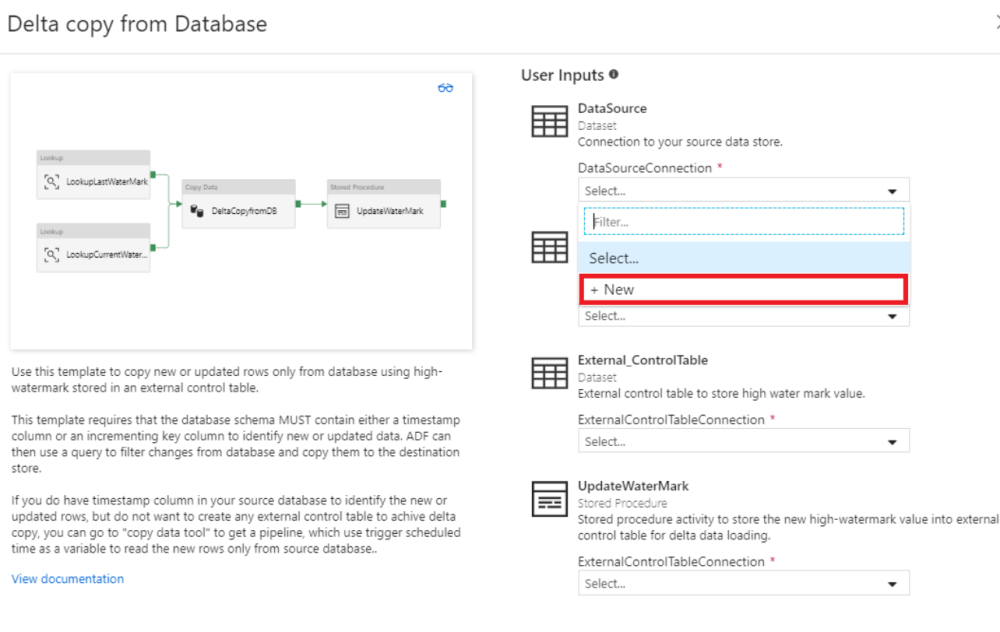Click the Filter text field
1000x632 pixels.
pos(743,222)
